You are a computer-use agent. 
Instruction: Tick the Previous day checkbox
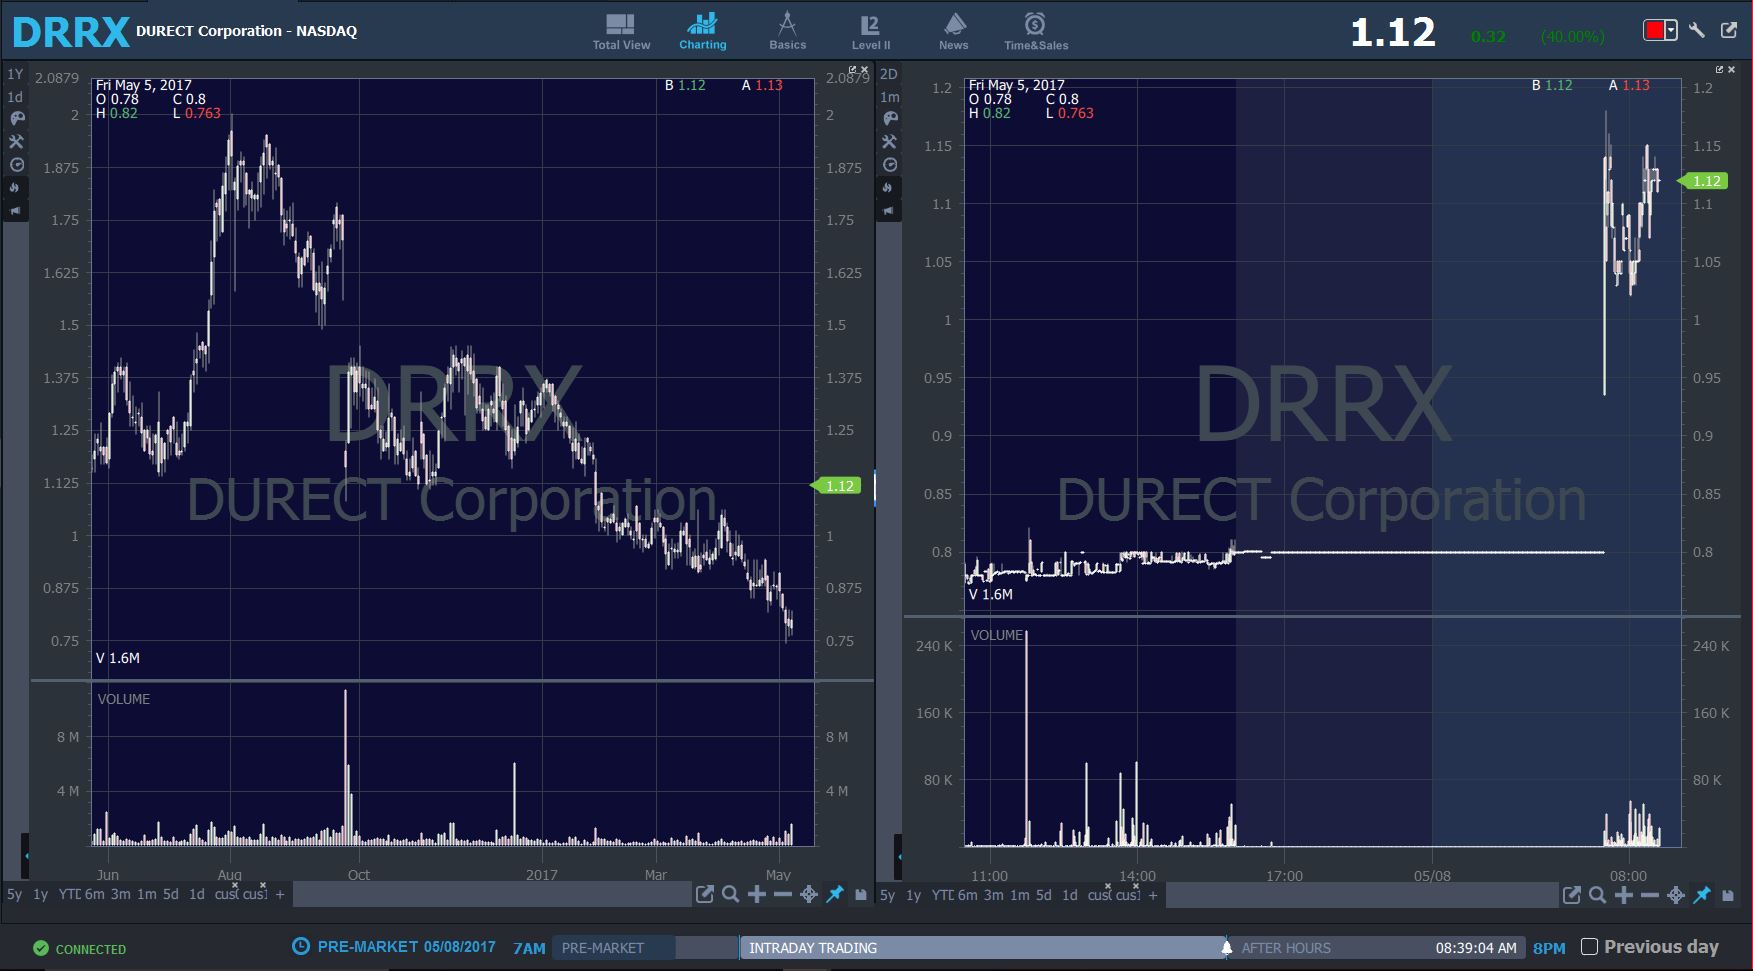click(x=1589, y=946)
